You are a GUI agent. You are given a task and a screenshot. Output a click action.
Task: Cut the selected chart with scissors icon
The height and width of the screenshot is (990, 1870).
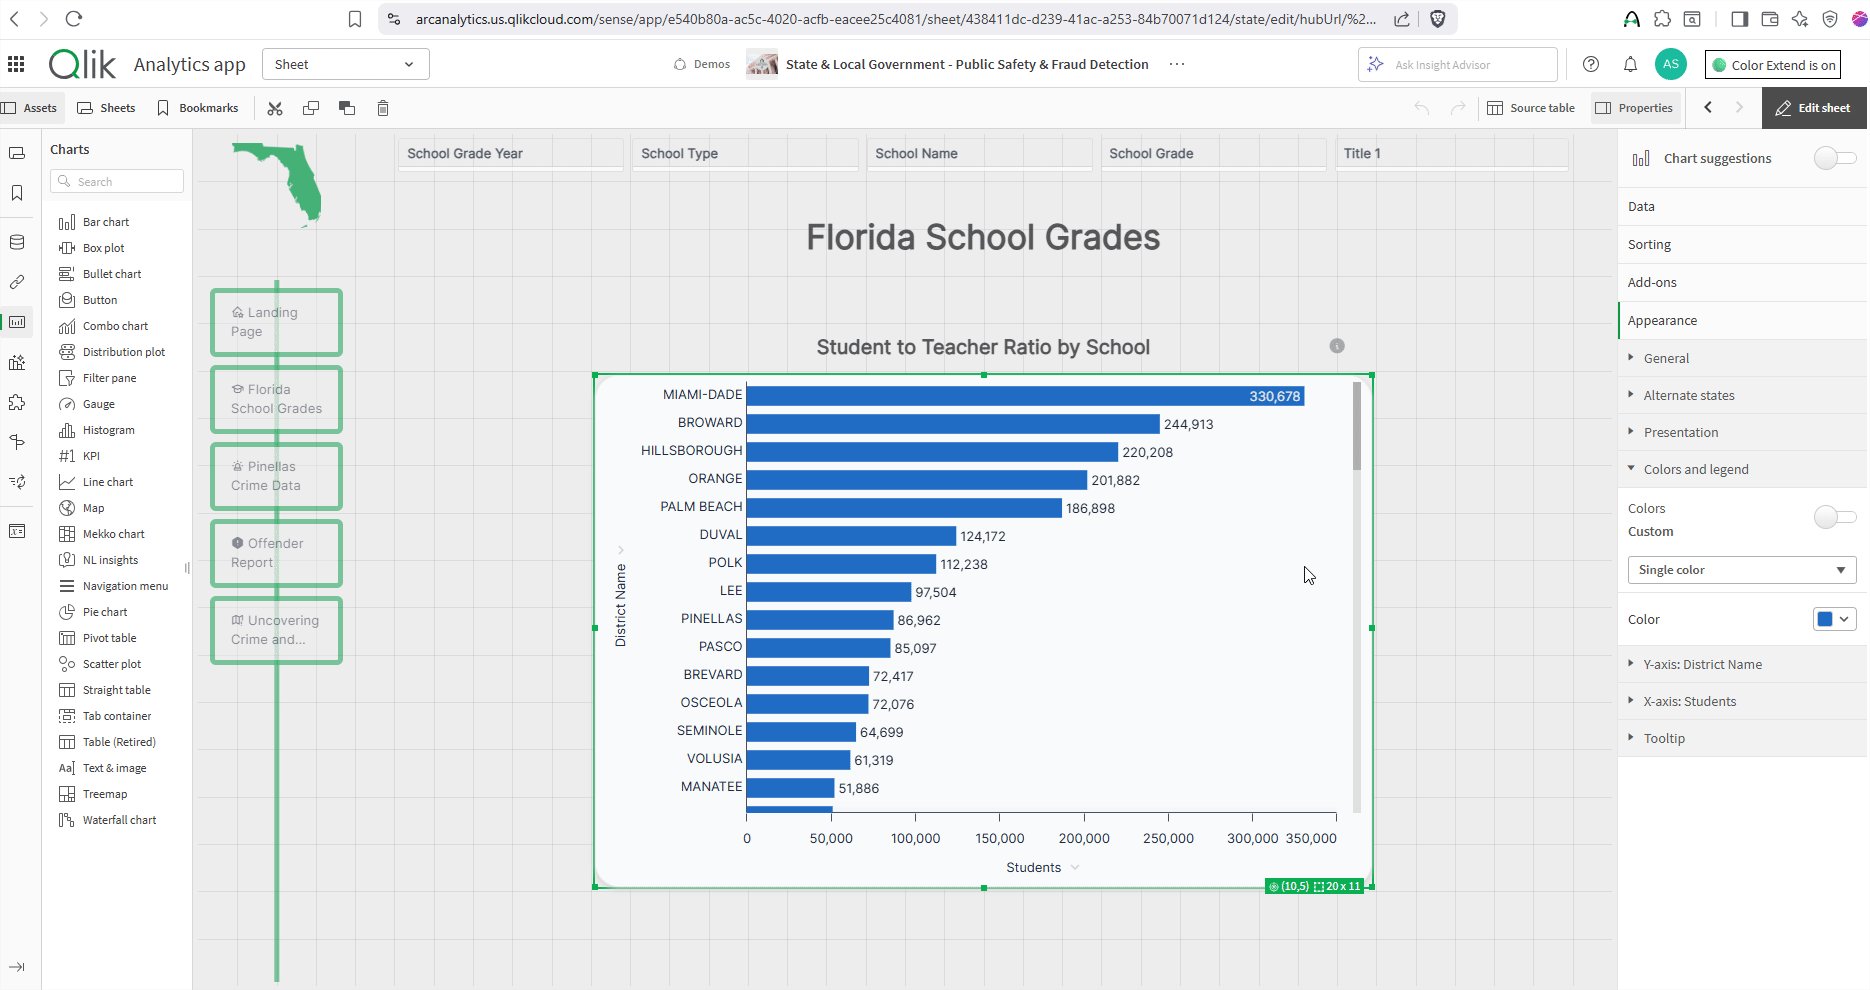(274, 107)
